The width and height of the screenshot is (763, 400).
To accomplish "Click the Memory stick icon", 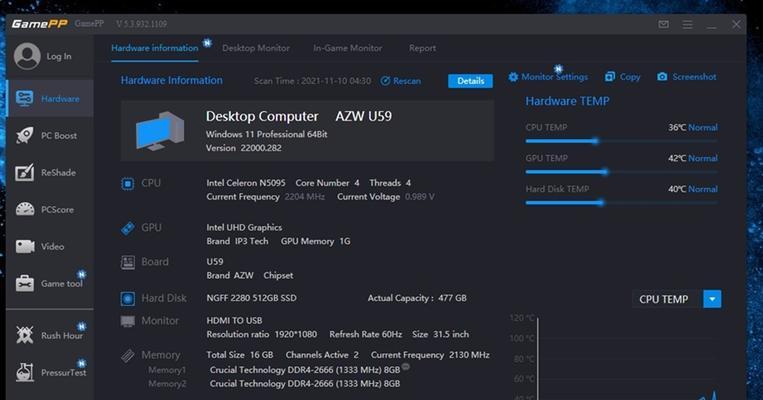I will point(127,356).
